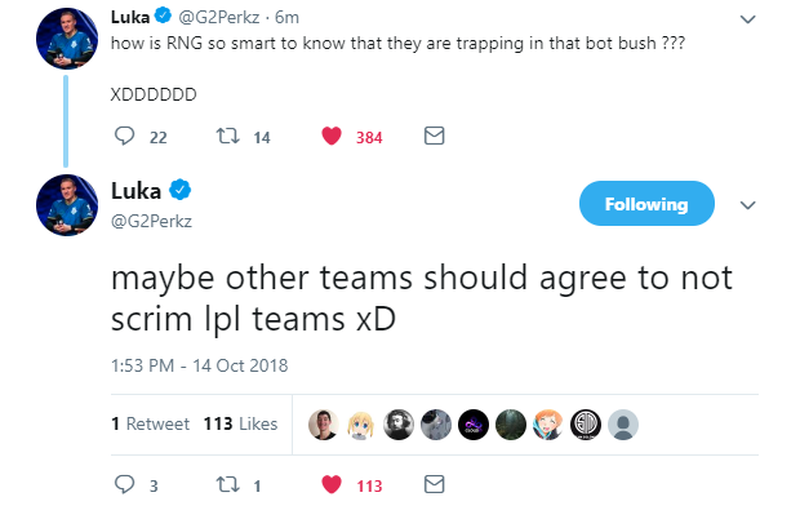
Task: Like the tweet with 384 hearts
Action: tap(332, 136)
